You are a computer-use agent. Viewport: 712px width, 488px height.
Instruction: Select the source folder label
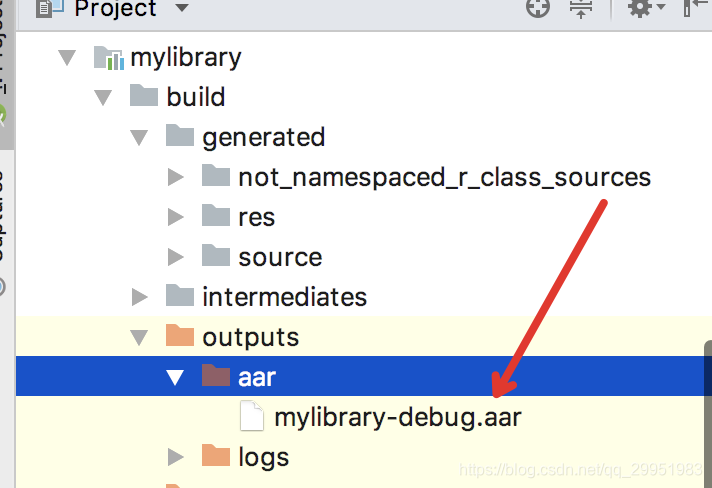280,258
